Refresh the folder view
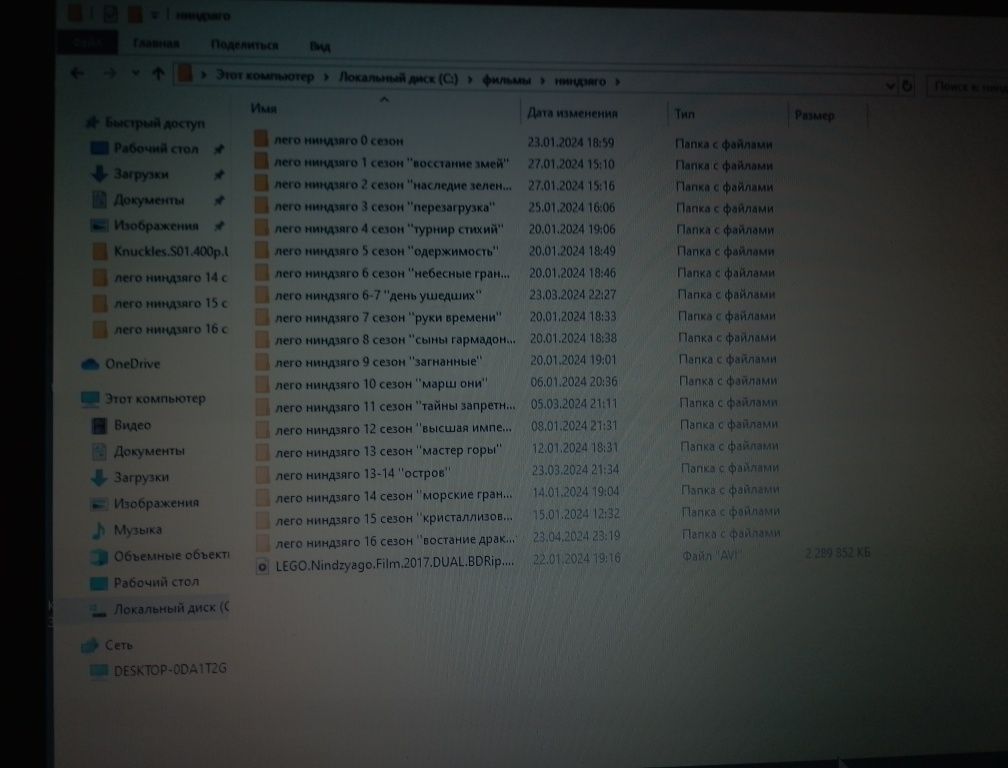Viewport: 1008px width, 768px height. 907,85
